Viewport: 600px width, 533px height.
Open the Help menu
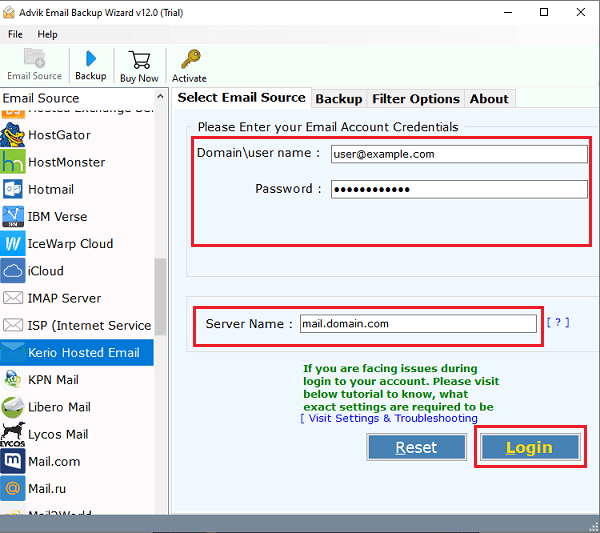click(x=47, y=34)
